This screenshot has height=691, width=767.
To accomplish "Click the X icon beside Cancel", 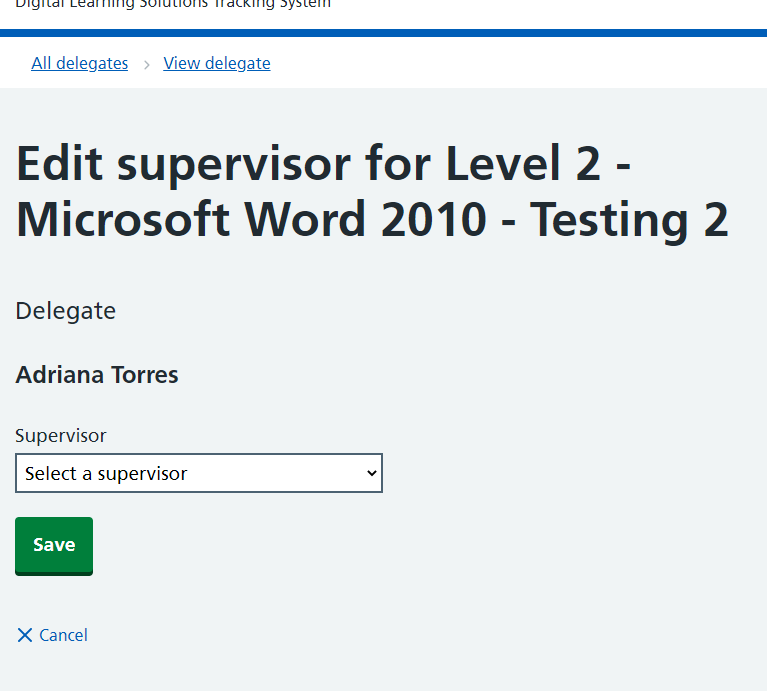I will point(24,635).
